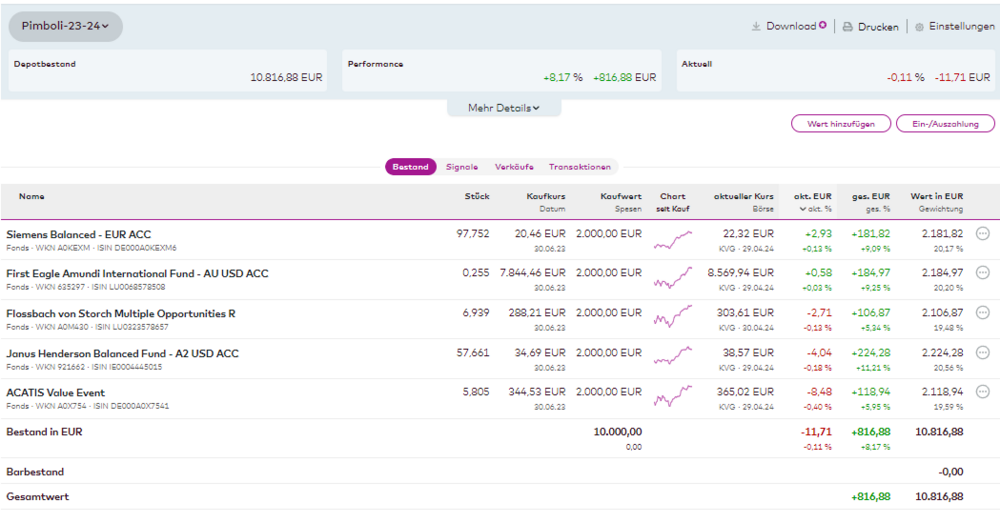The height and width of the screenshot is (523, 1000).
Task: Click the Download icon
Action: (757, 27)
